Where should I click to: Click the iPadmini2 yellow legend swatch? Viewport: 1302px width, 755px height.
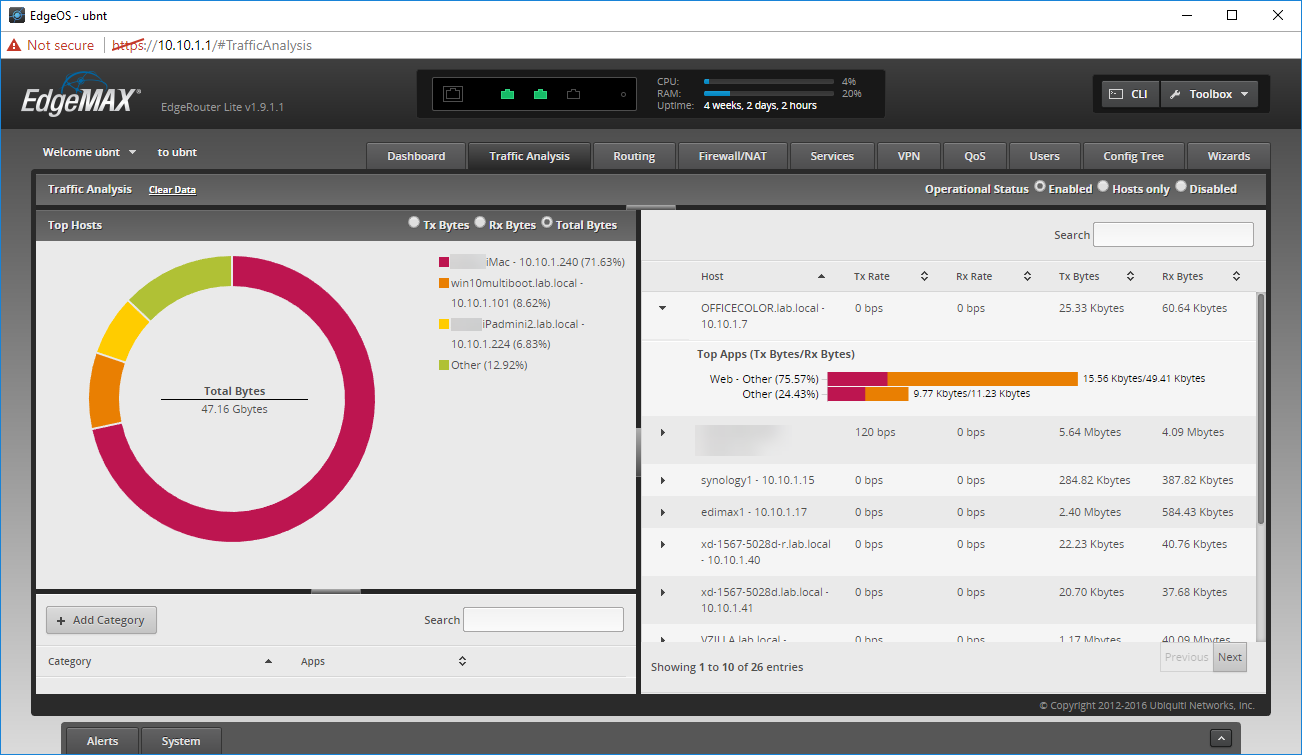tap(444, 324)
